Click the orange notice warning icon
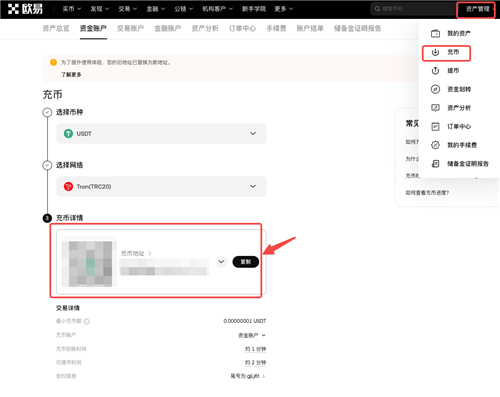This screenshot has height=397, width=500. 53,62
